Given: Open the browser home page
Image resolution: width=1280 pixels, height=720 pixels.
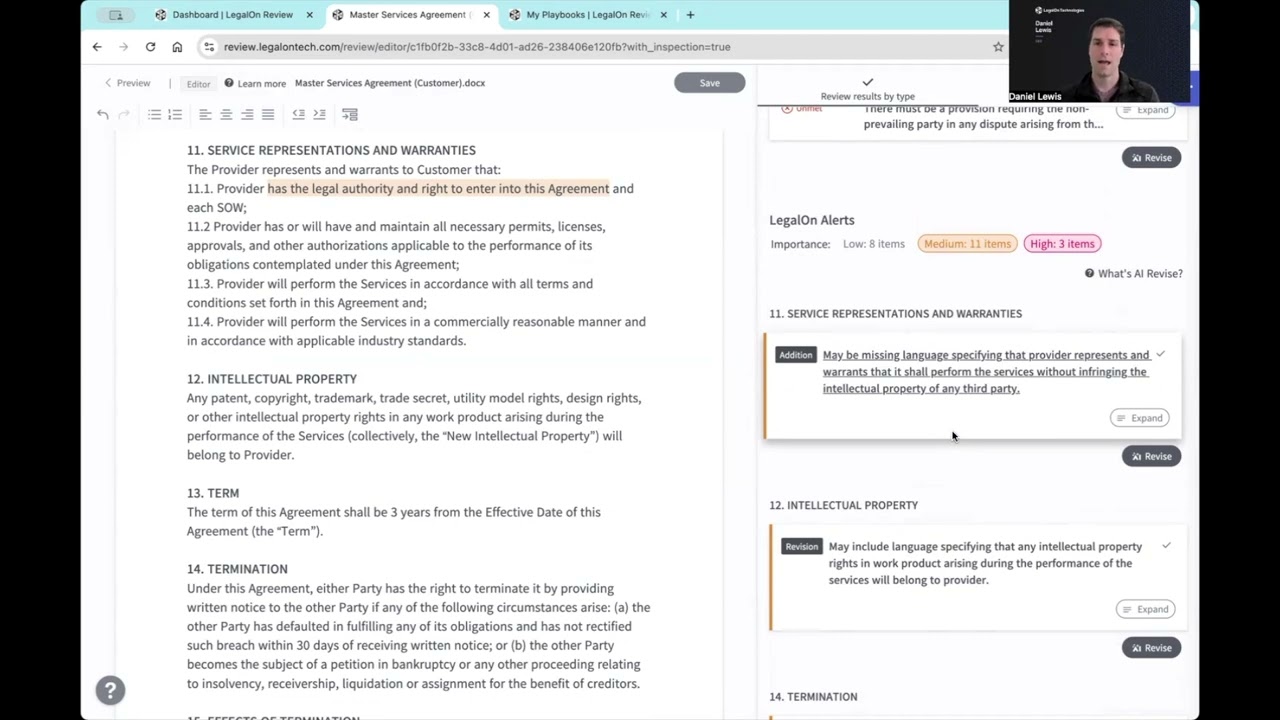Looking at the screenshot, I should 177,47.
